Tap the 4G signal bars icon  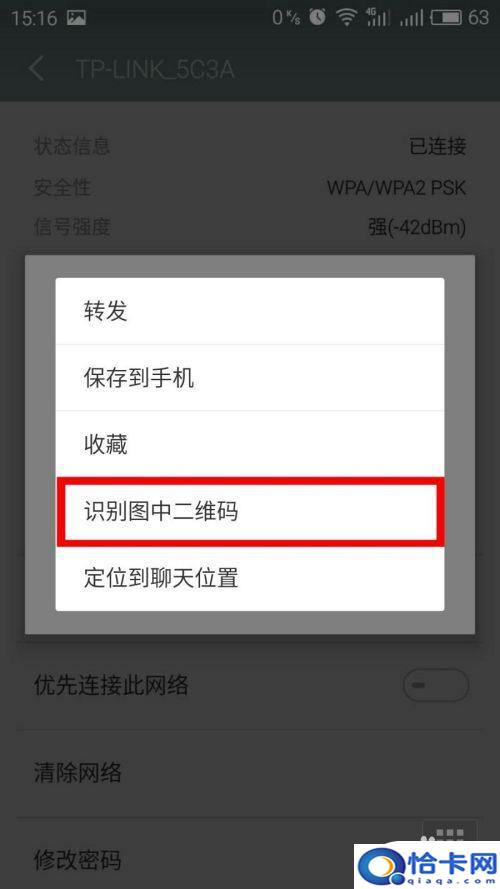(x=378, y=17)
